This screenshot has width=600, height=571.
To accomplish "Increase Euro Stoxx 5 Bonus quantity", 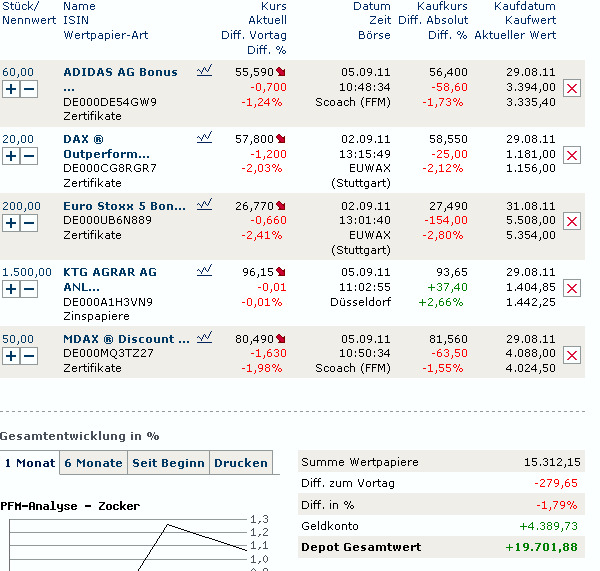I will [x=11, y=222].
